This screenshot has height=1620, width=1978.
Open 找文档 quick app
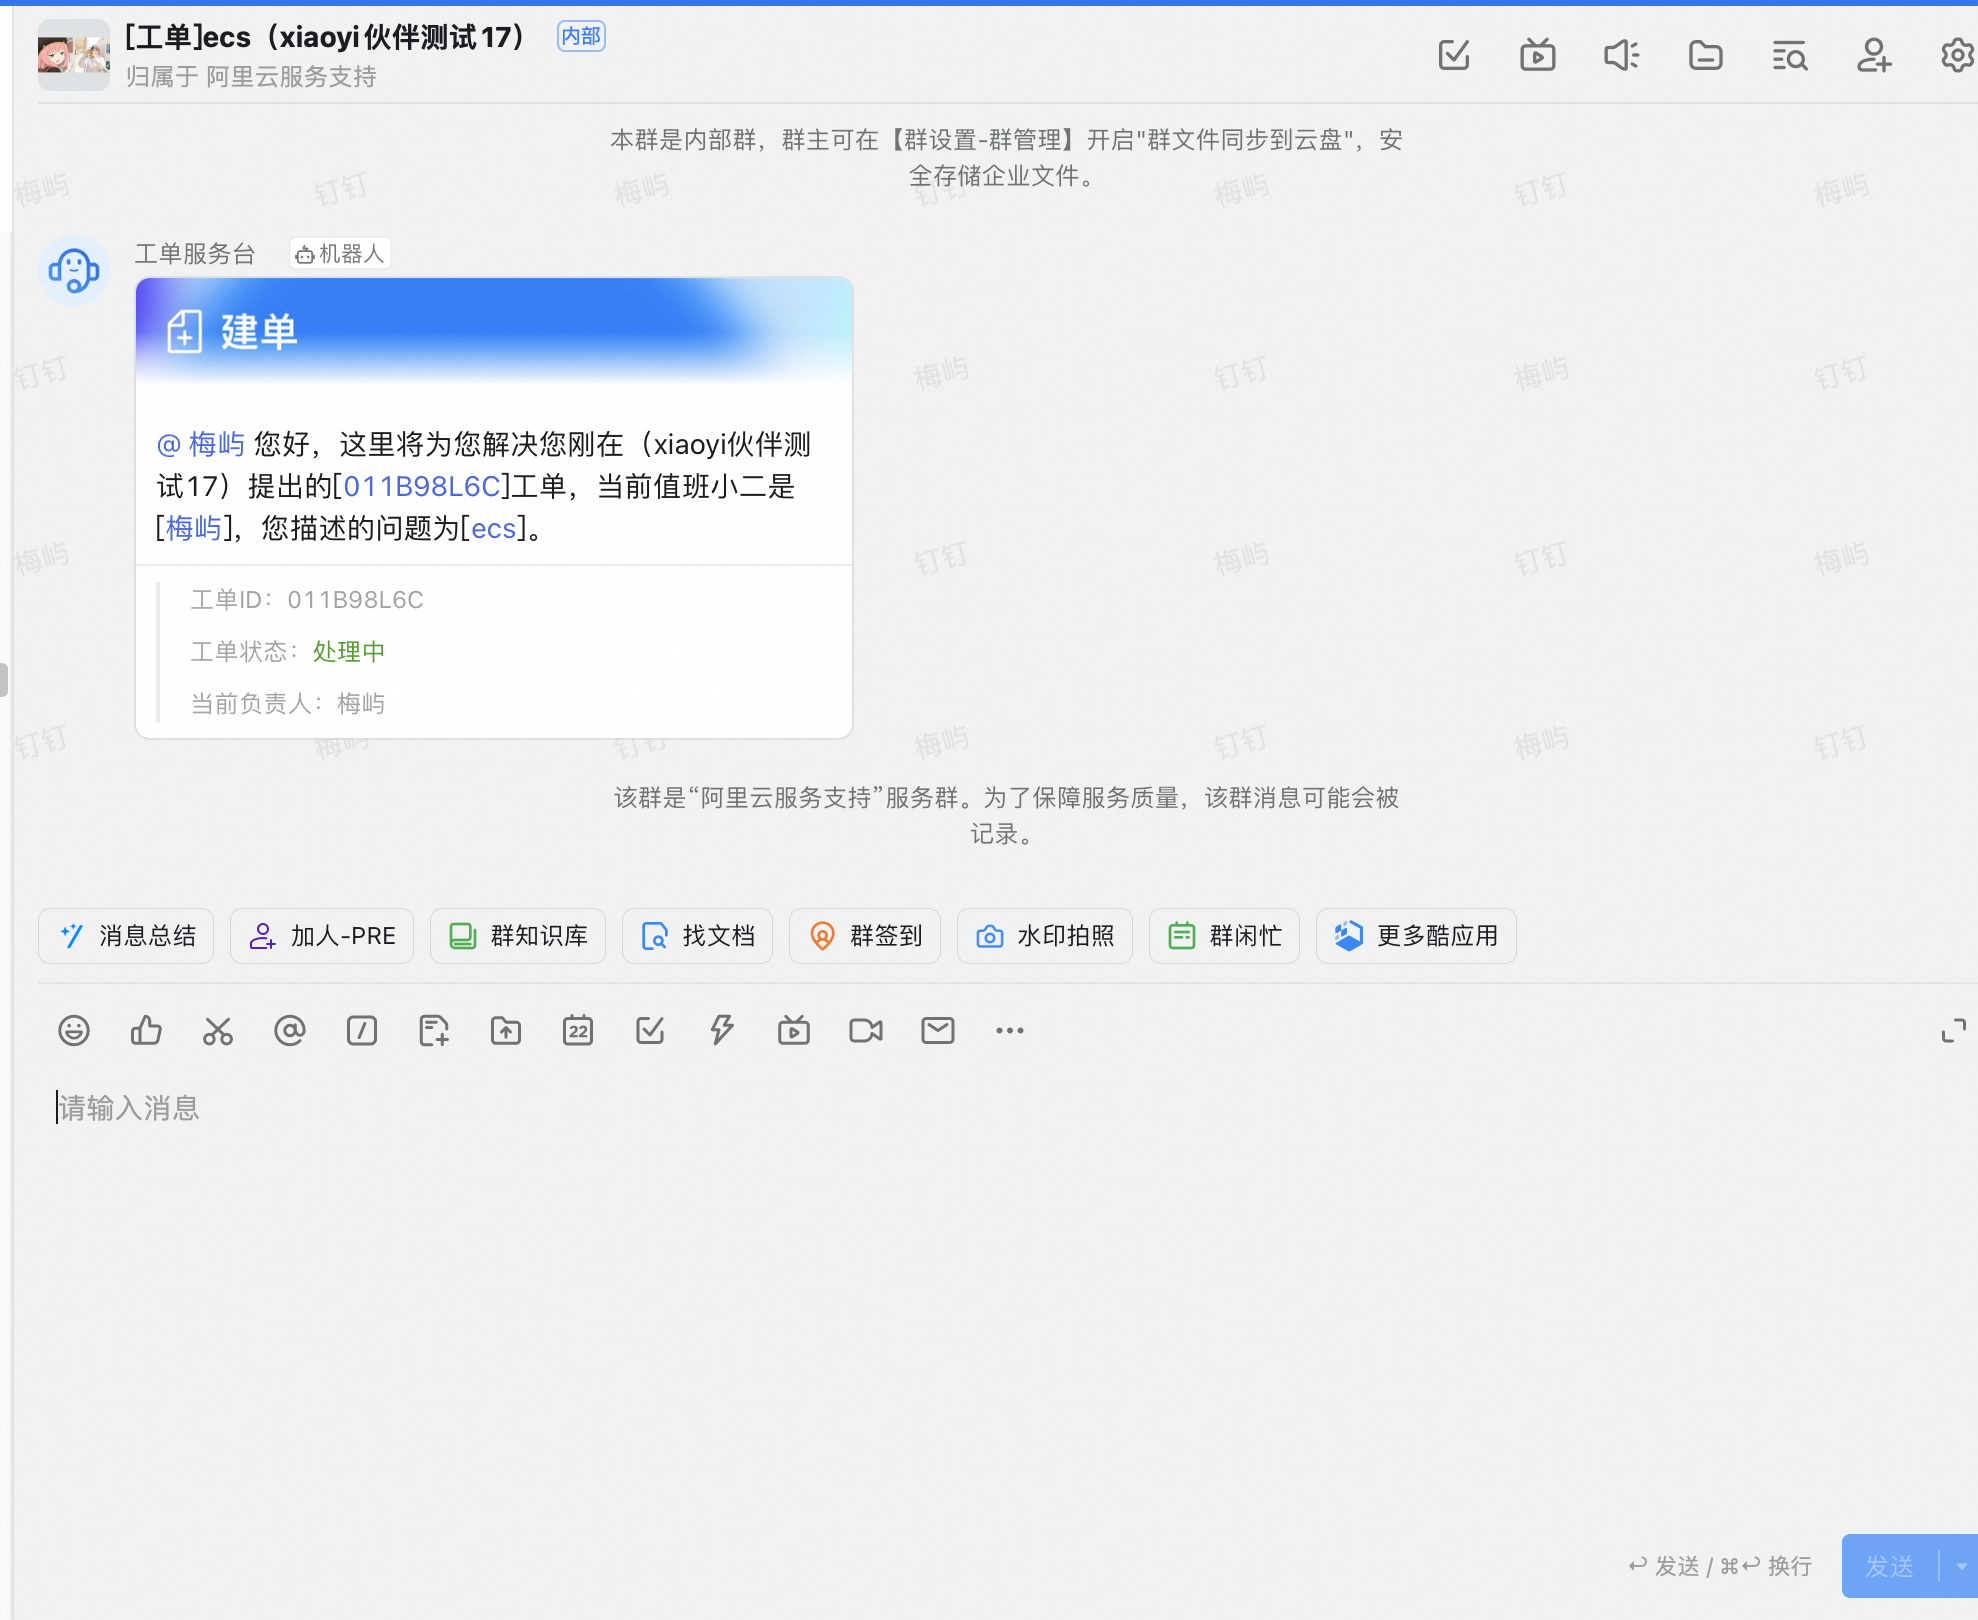coord(698,936)
